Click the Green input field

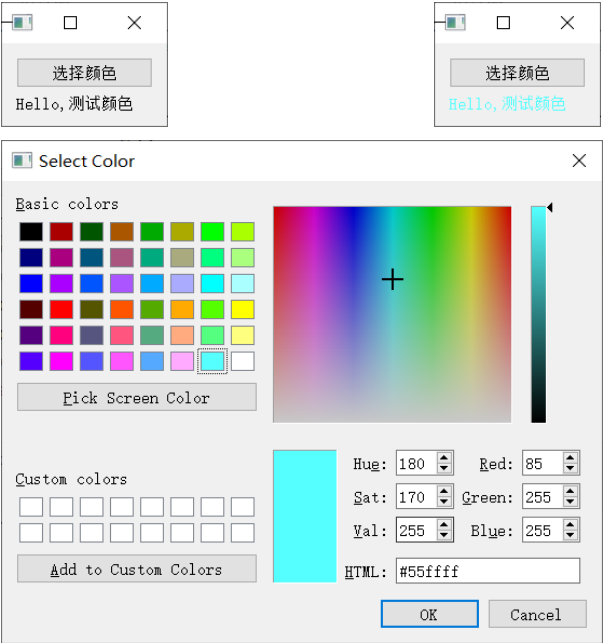click(543, 497)
